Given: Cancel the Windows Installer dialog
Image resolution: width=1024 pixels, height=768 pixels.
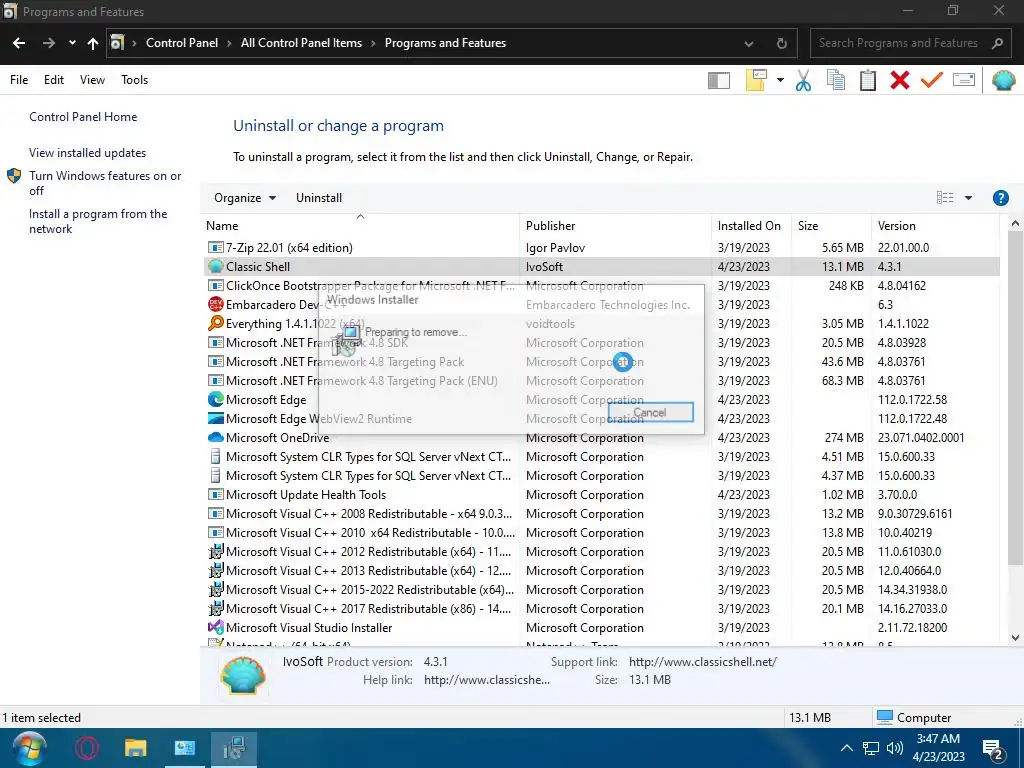Looking at the screenshot, I should coord(650,412).
